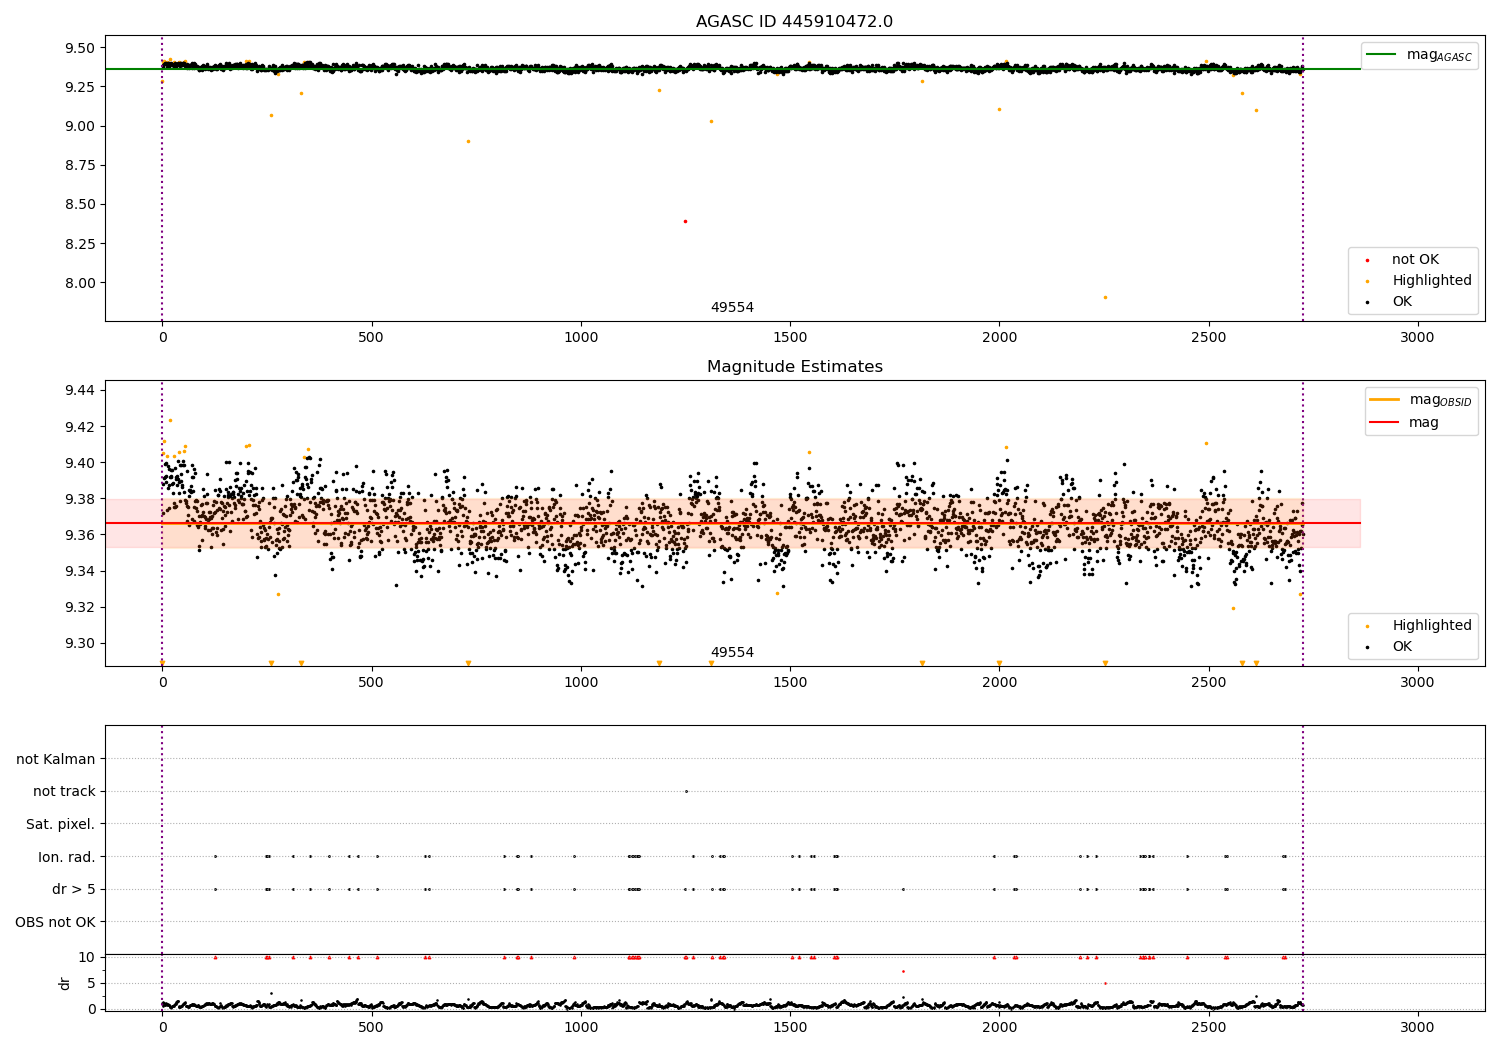Click the '1000' x-tick under the Magnitude Estimates plot
Viewport: 1500px width, 1050px height.
(x=581, y=683)
